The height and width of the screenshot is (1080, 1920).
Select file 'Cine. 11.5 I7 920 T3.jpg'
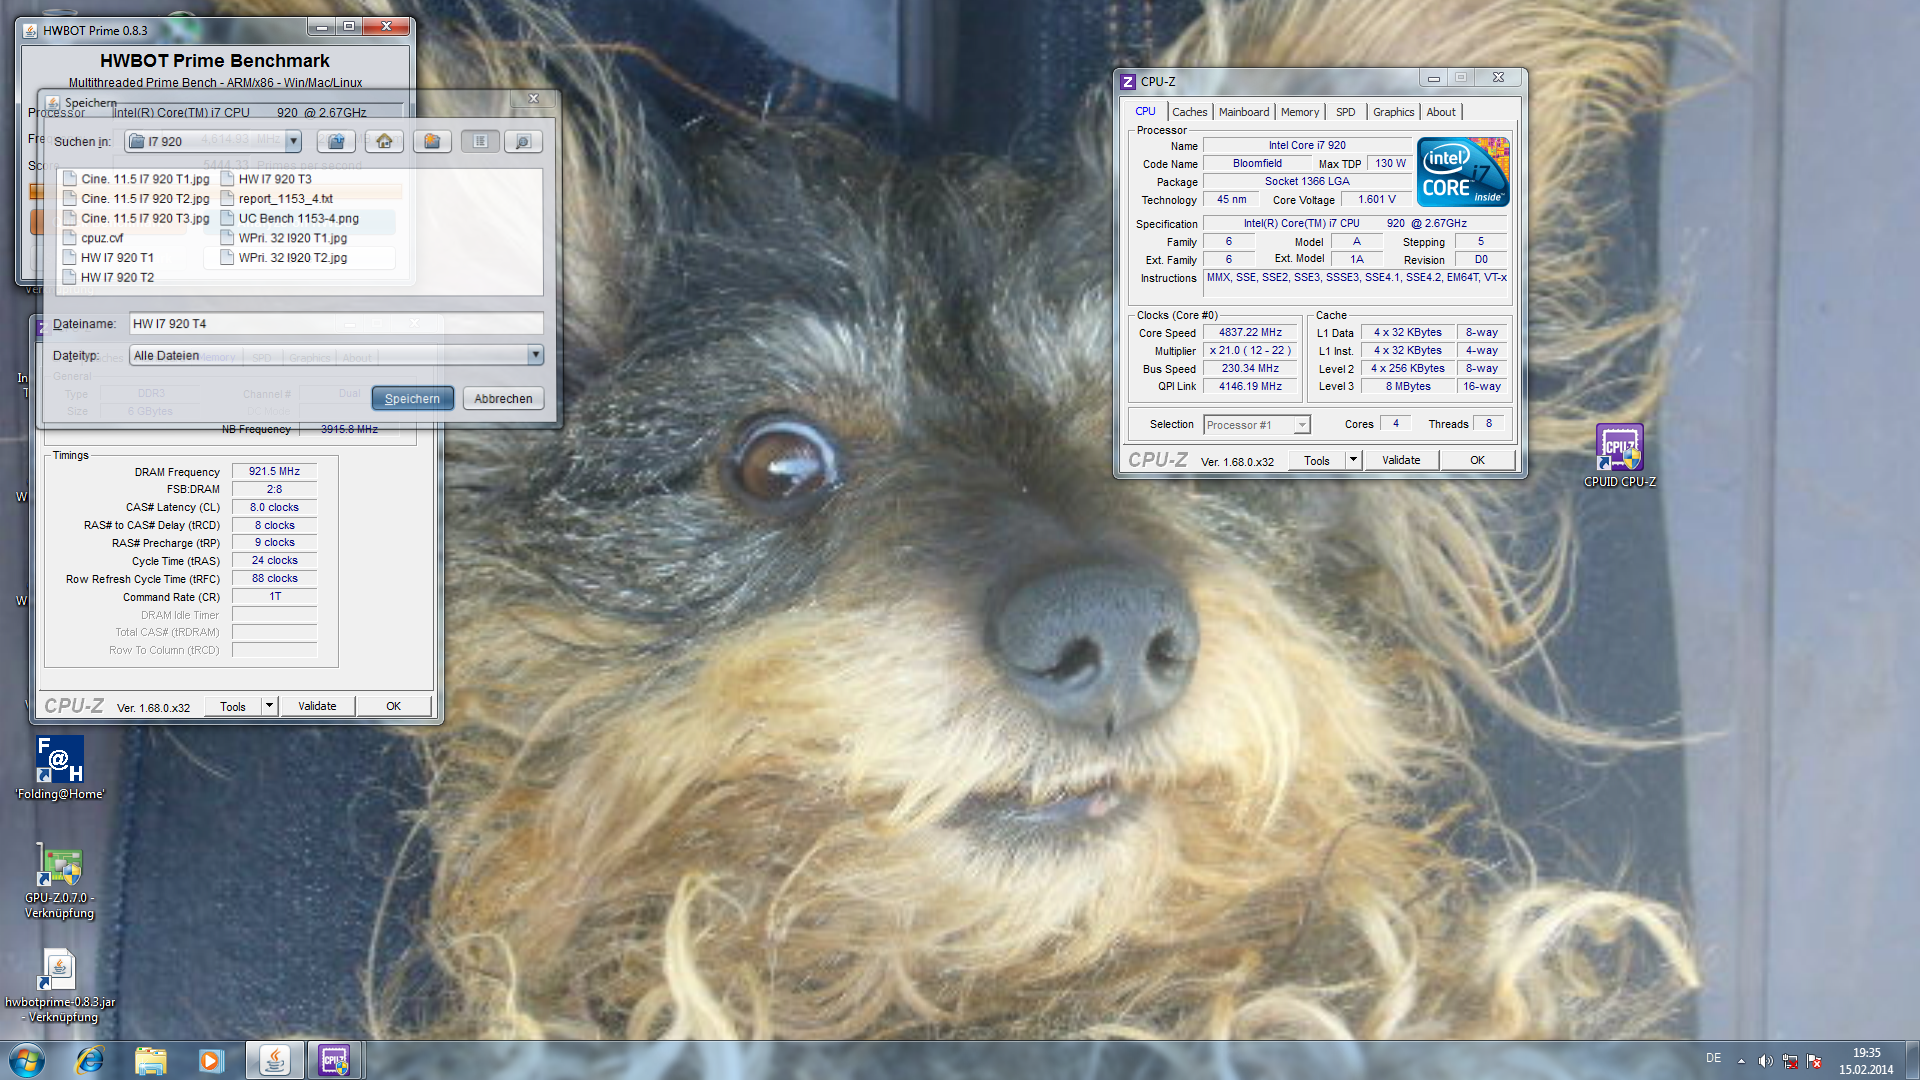click(136, 218)
